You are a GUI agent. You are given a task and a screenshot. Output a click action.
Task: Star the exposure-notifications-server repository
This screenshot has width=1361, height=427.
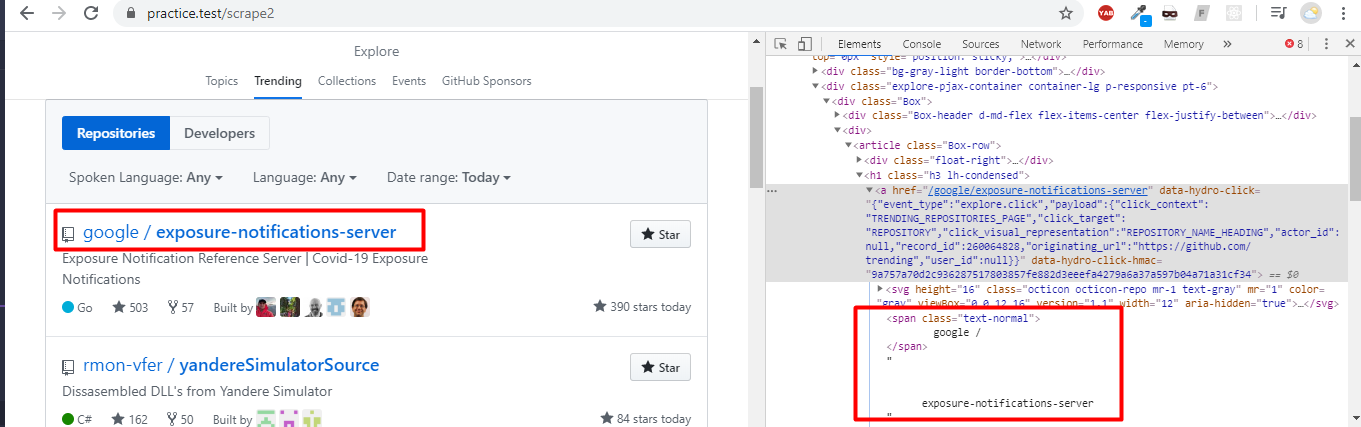660,235
